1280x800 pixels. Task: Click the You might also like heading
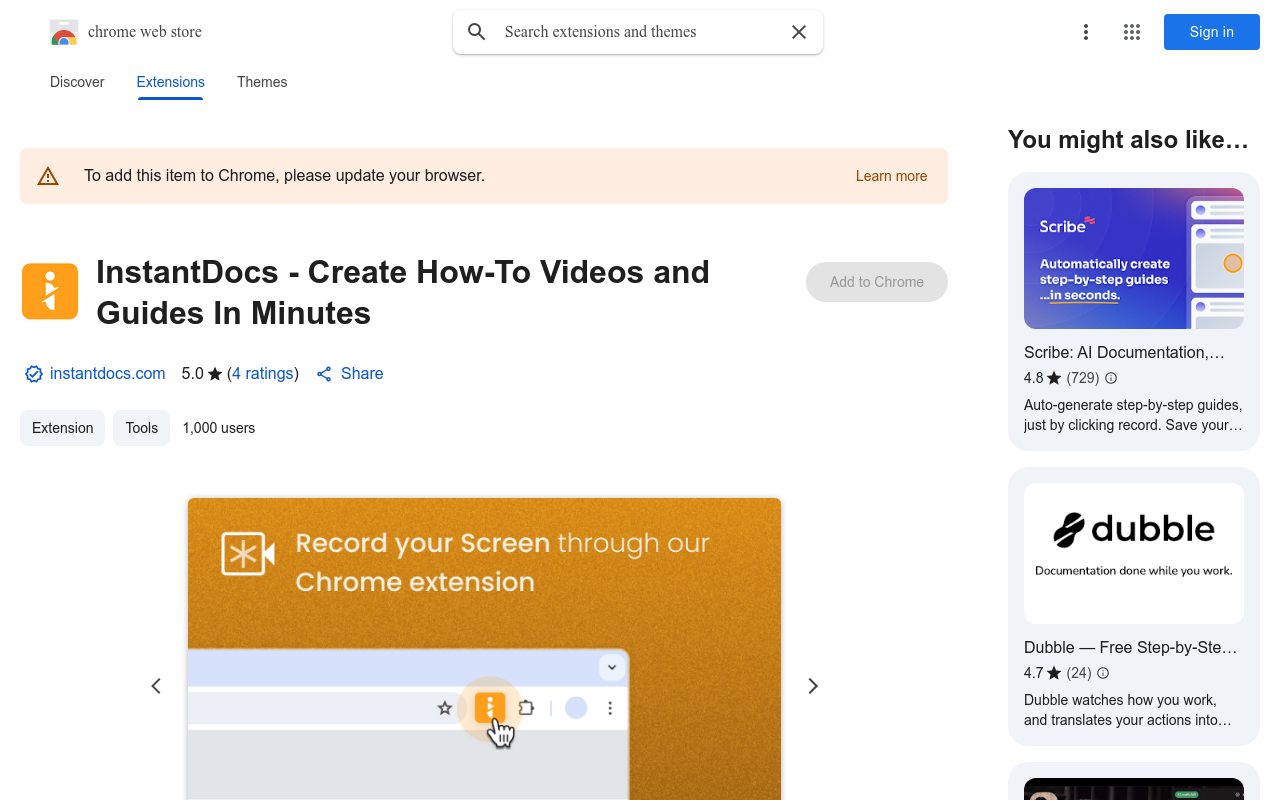(x=1128, y=140)
